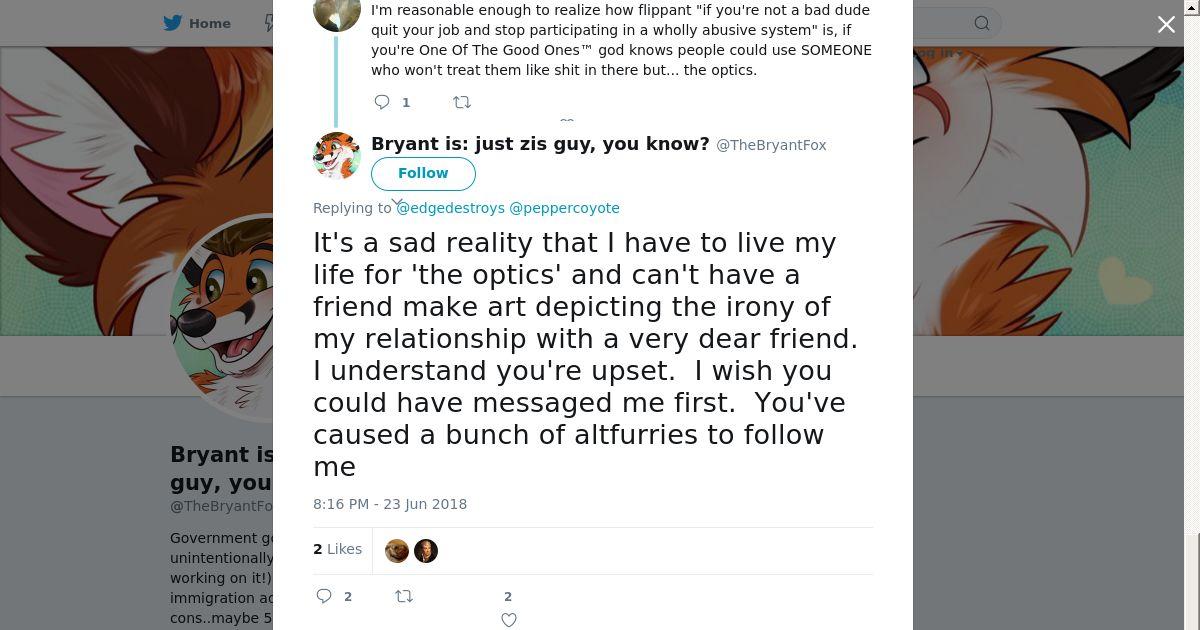
Task: Open the @peppercoyote profile link
Action: tap(564, 208)
